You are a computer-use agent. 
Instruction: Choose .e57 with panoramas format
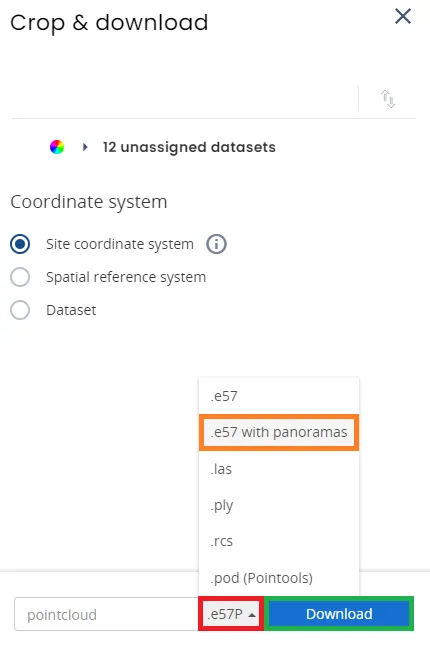pyautogui.click(x=279, y=432)
